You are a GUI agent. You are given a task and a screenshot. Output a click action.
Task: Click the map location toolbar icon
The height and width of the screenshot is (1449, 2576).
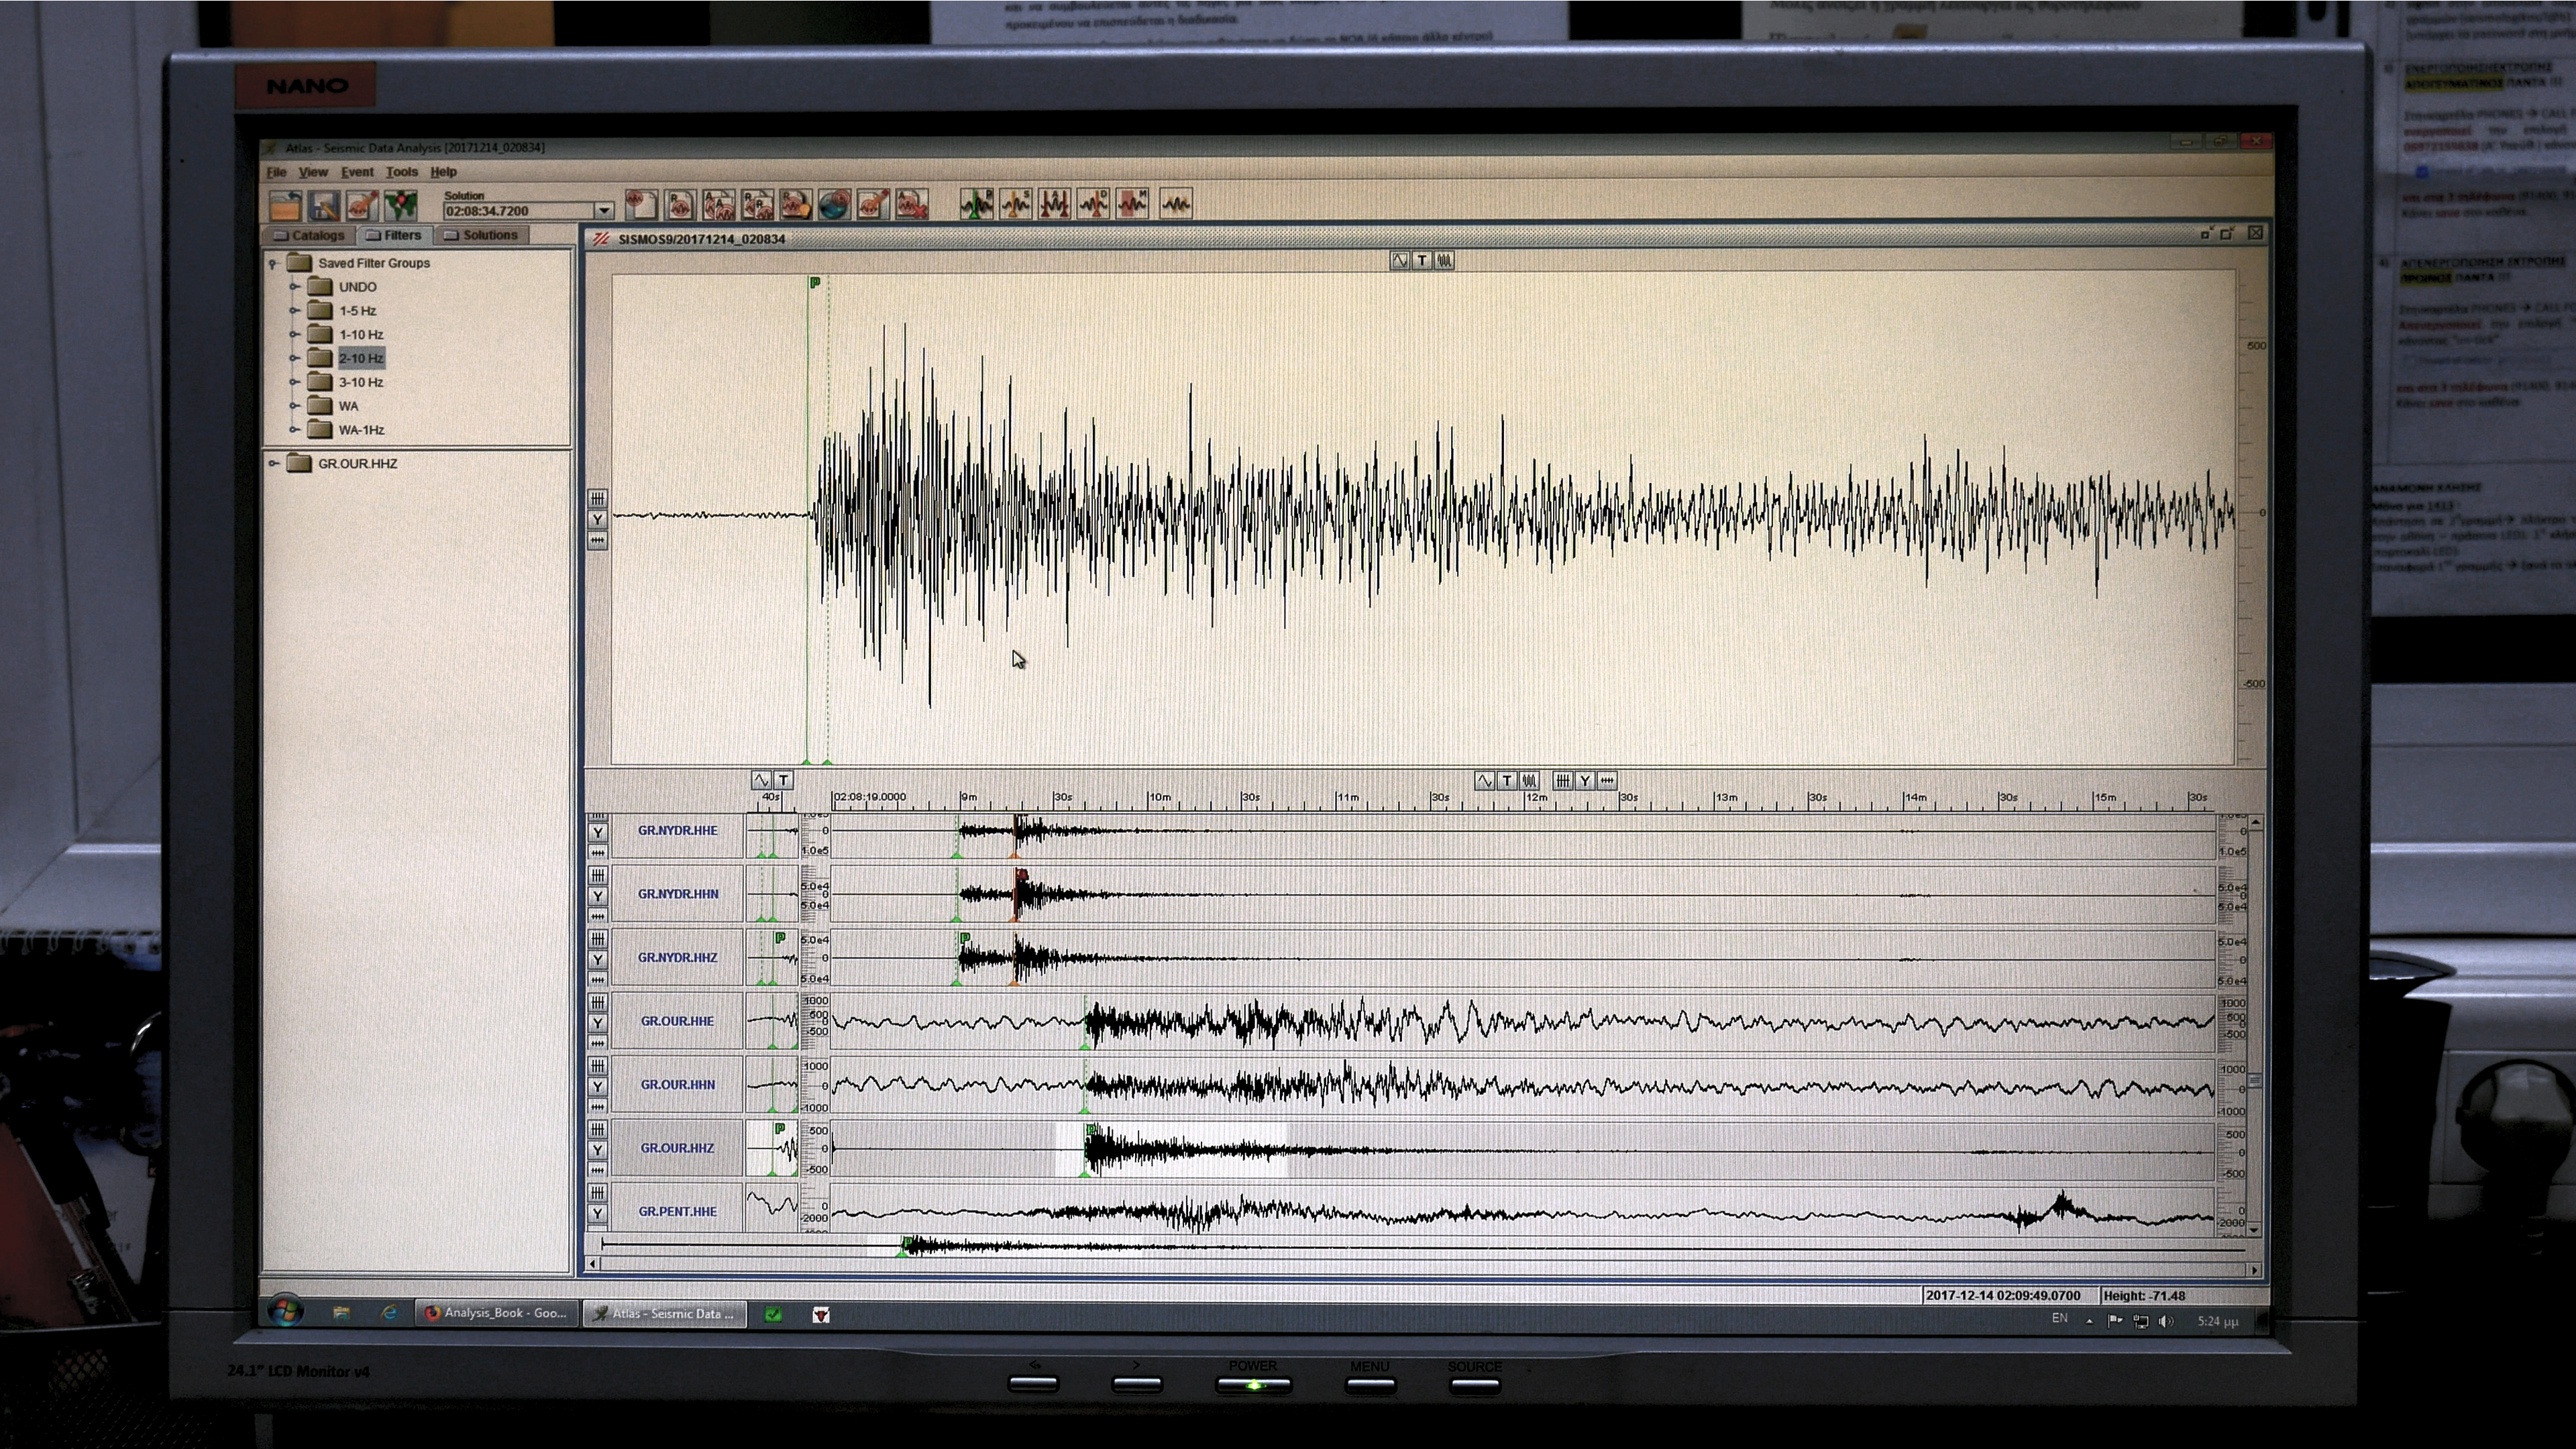401,206
